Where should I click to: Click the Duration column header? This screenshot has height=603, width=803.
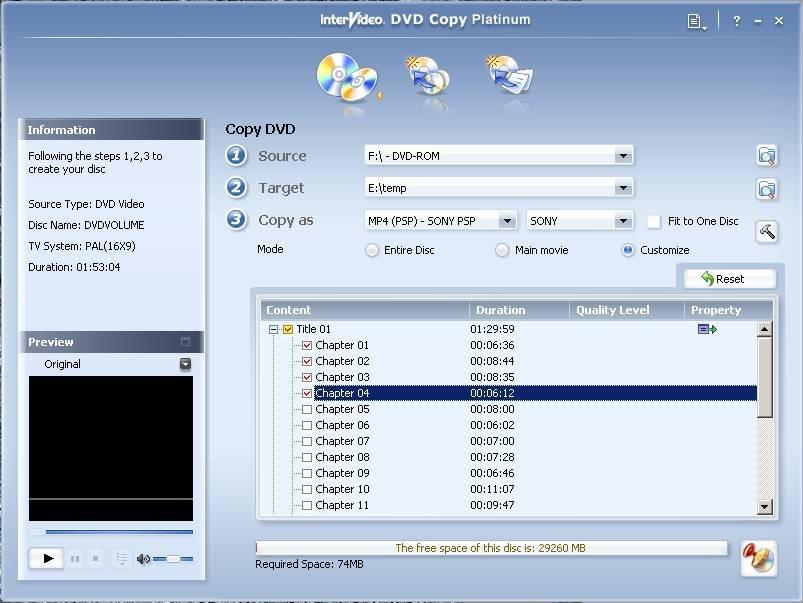coord(519,310)
